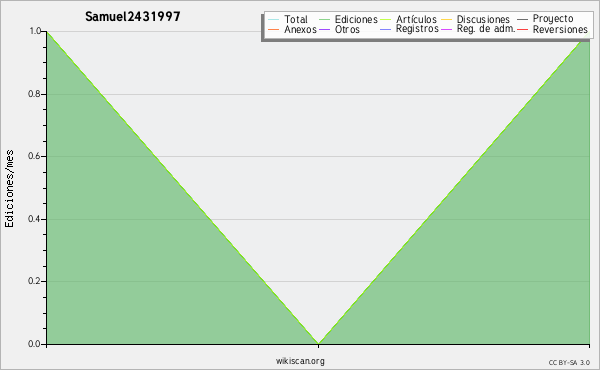Image resolution: width=600 pixels, height=370 pixels.
Task: Click the wikiscan.org label below chart
Action: point(300,361)
